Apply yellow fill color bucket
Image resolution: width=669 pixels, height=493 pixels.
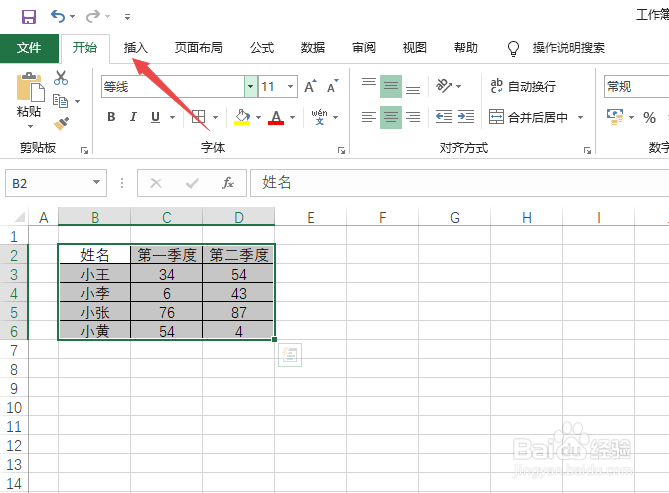pyautogui.click(x=242, y=117)
